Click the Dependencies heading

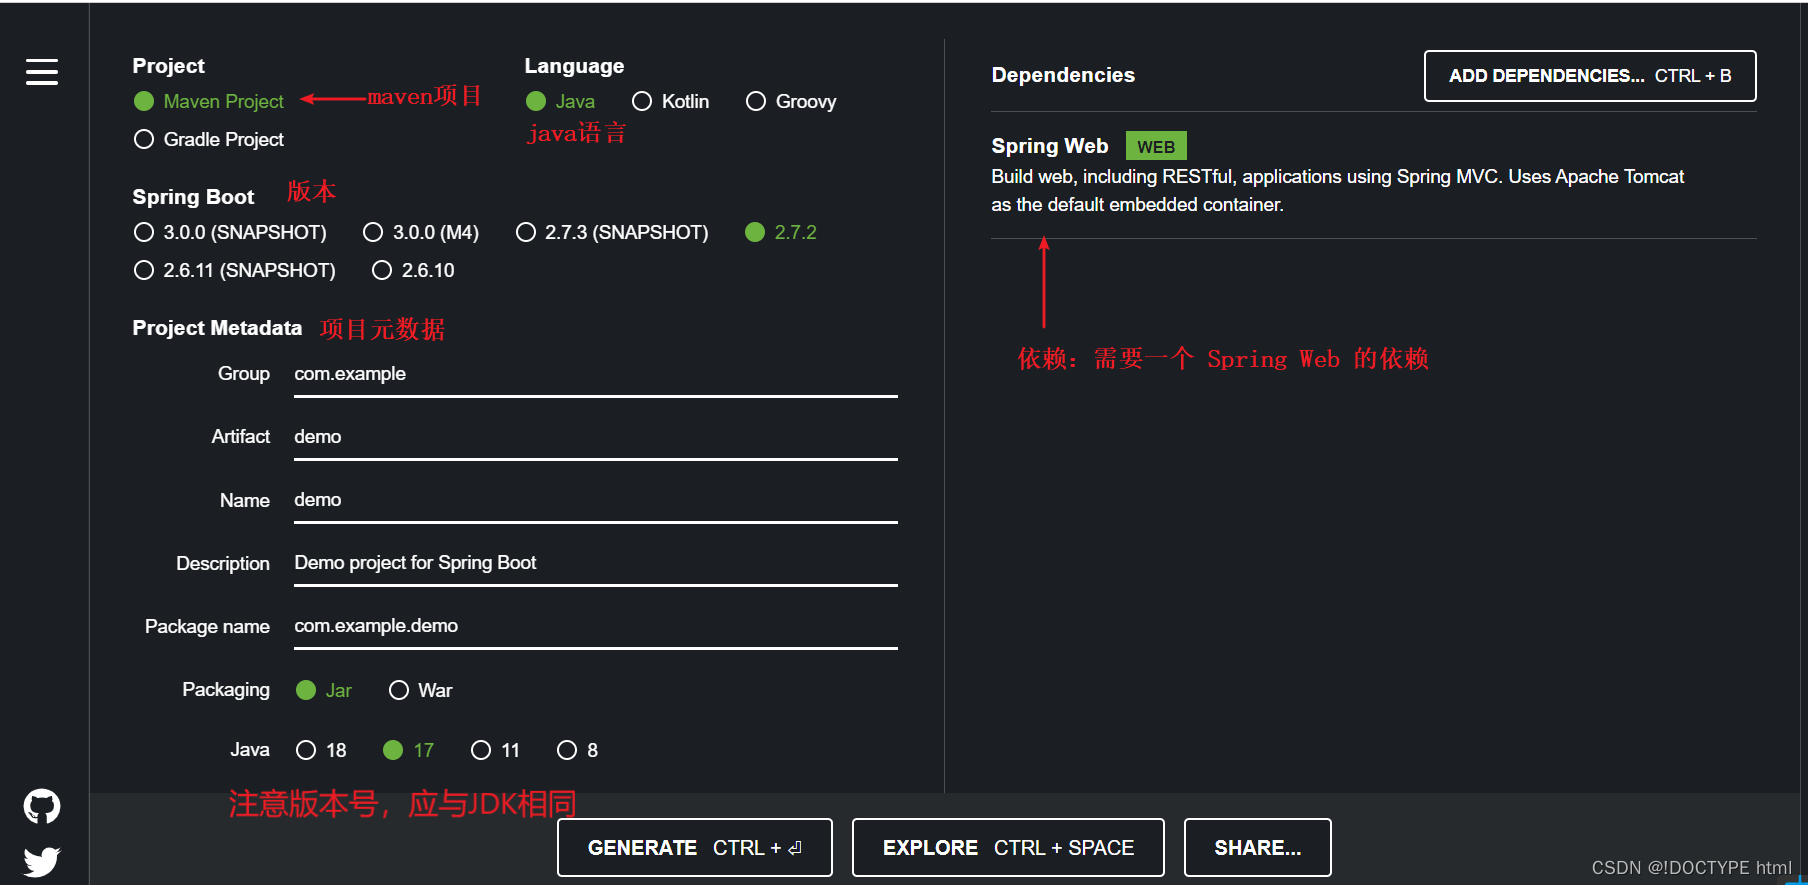(x=1063, y=75)
